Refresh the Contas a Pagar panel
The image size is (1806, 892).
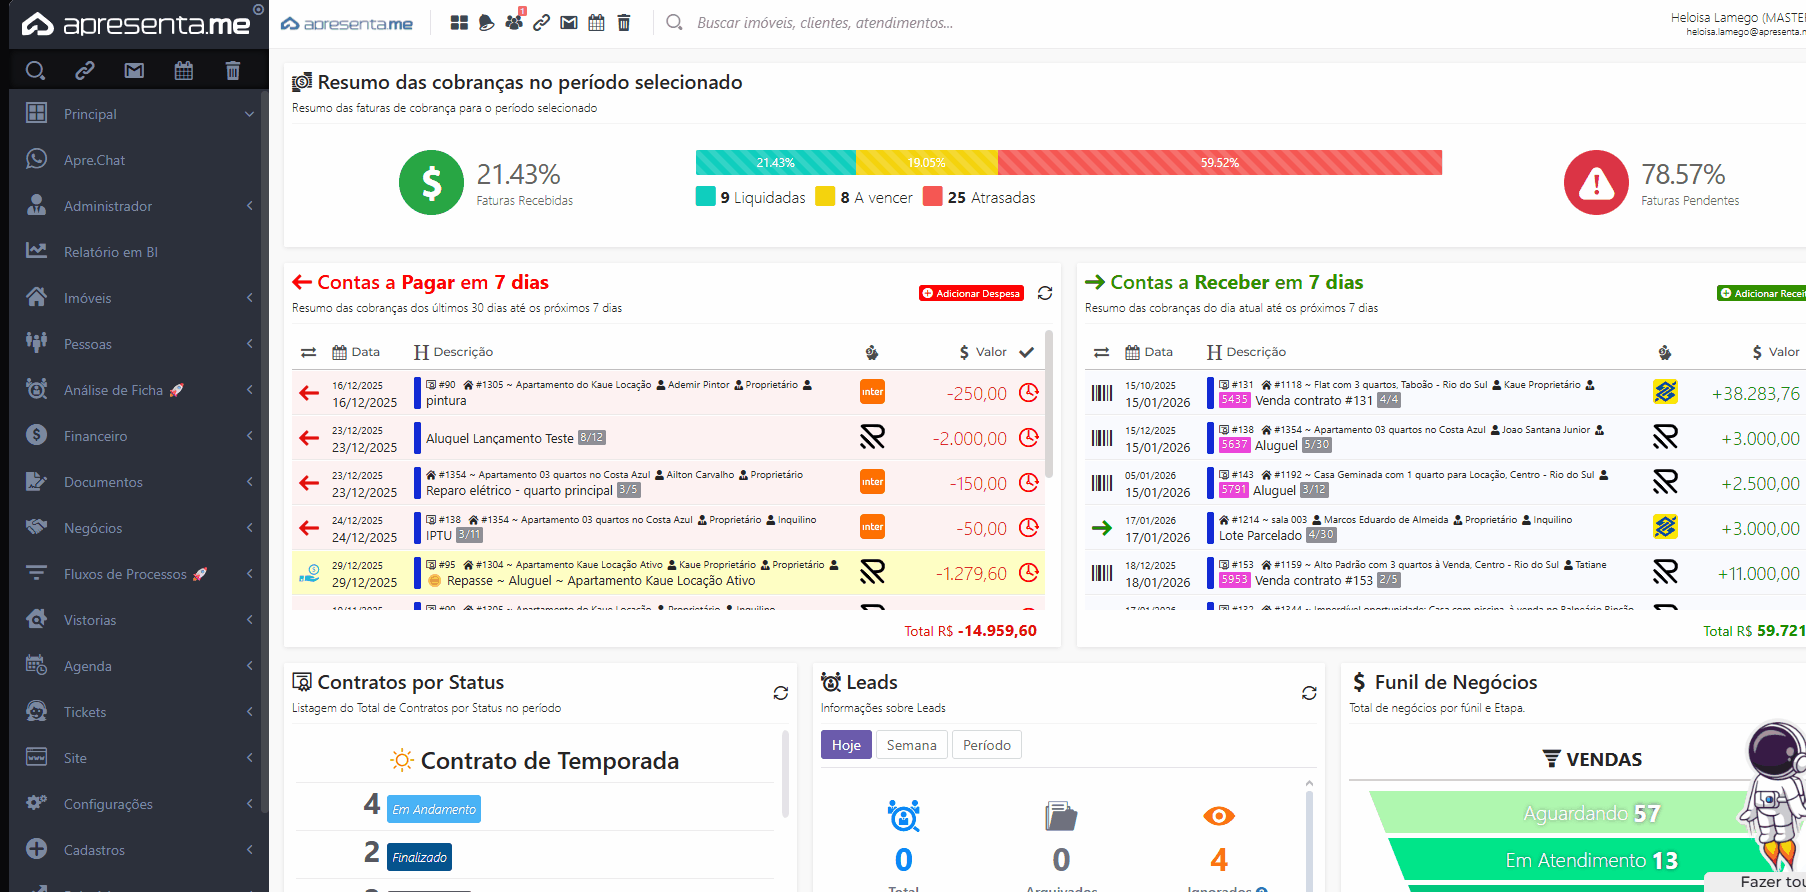click(1045, 293)
